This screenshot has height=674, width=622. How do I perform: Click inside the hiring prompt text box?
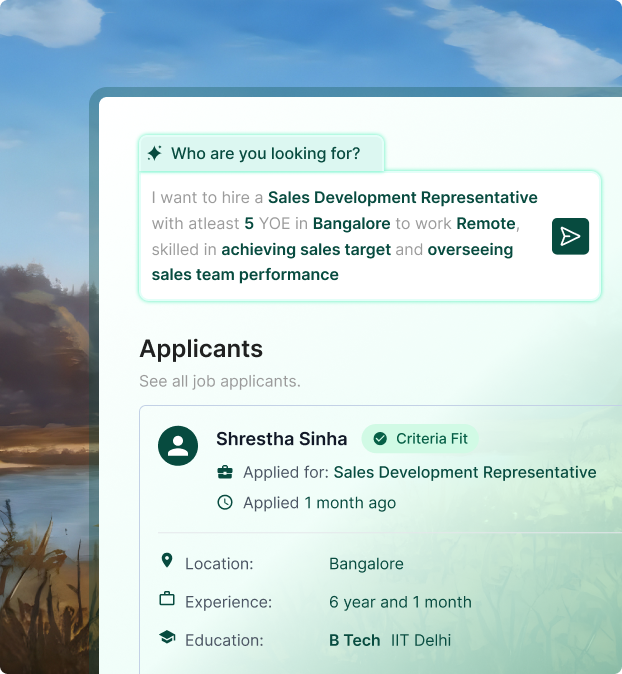340,236
